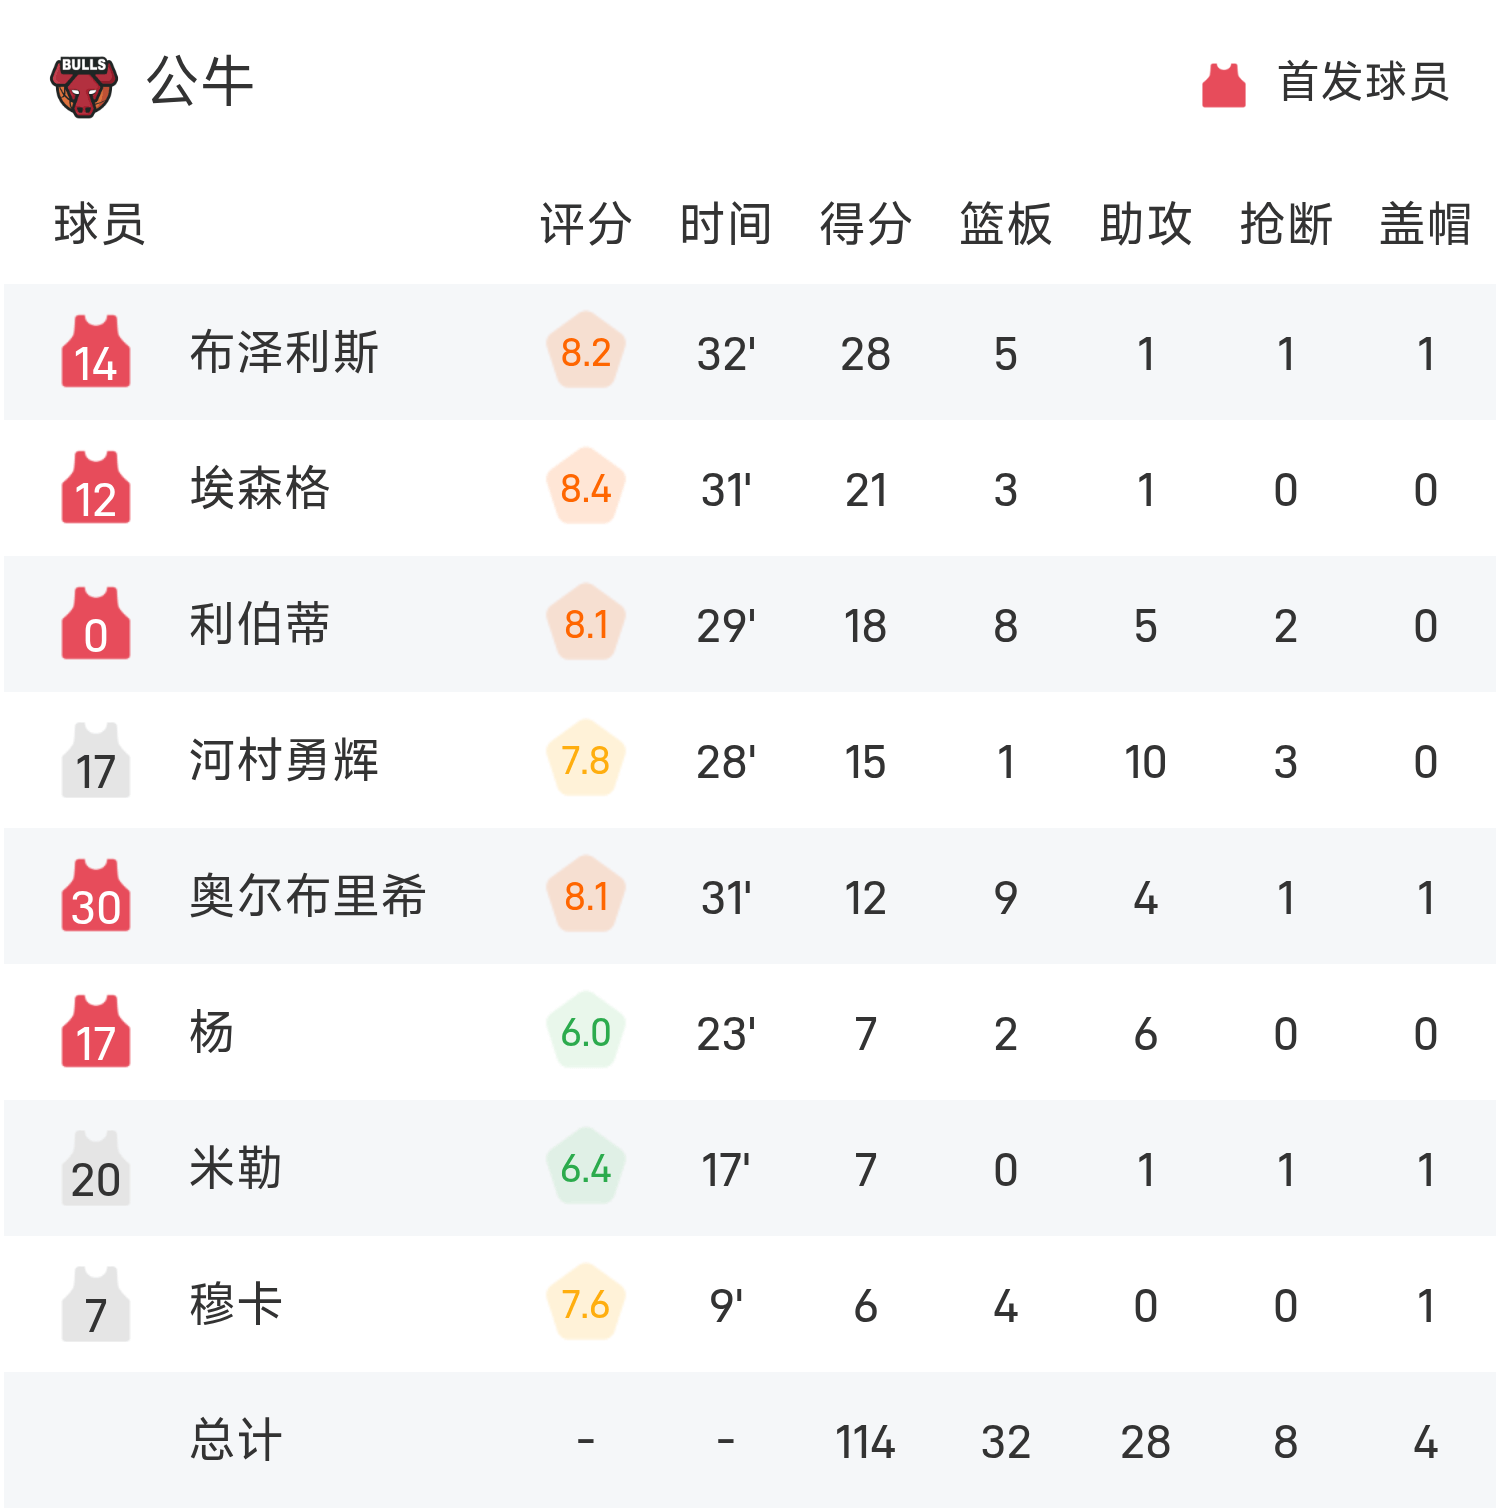Click 河村勇辉's gray number 17 jersey
Image resolution: width=1500 pixels, height=1512 pixels.
pyautogui.click(x=96, y=760)
